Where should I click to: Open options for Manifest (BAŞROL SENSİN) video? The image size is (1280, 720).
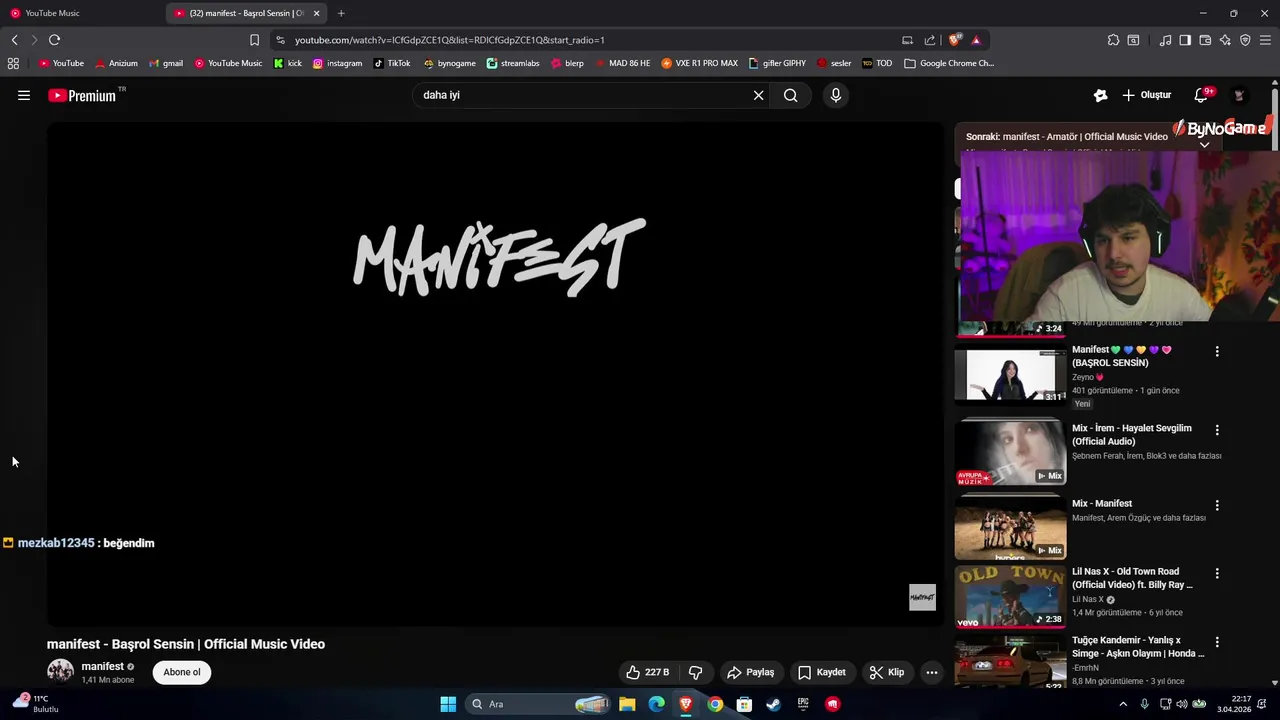(x=1217, y=351)
